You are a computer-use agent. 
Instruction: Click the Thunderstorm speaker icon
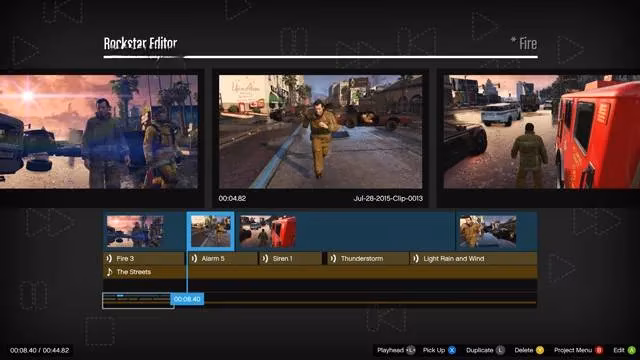(333, 258)
